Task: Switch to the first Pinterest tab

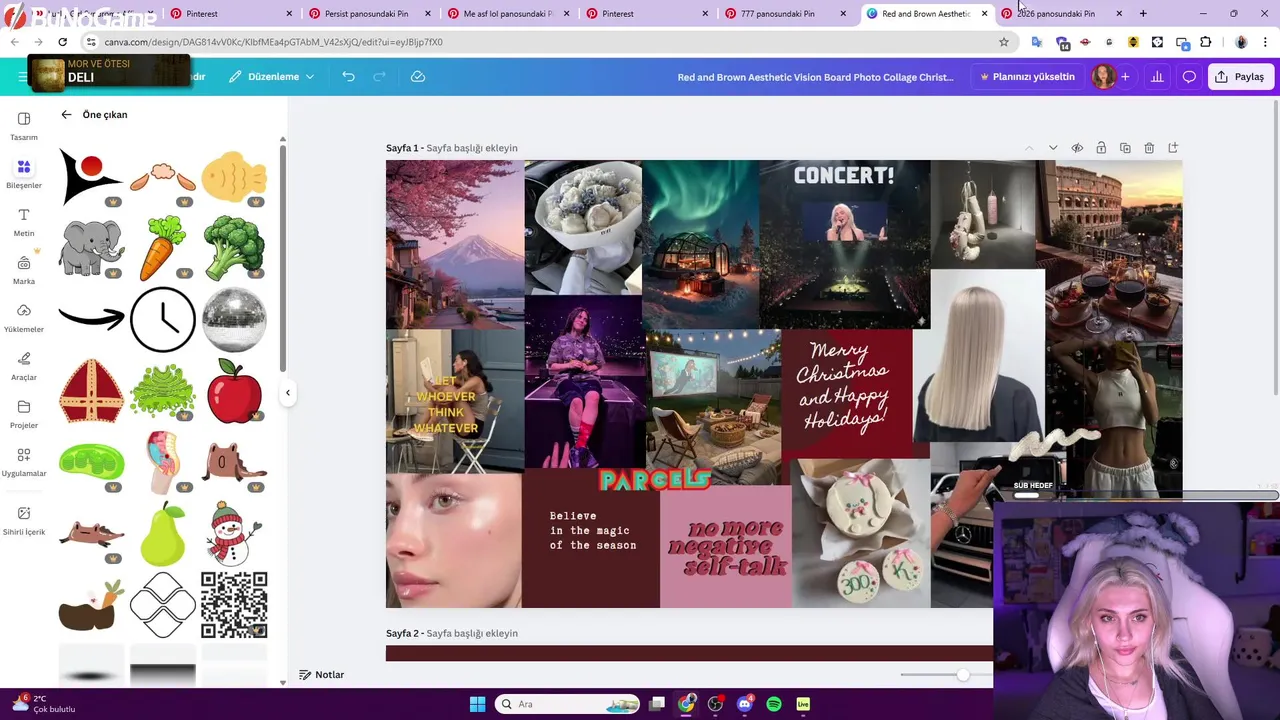Action: tap(229, 14)
